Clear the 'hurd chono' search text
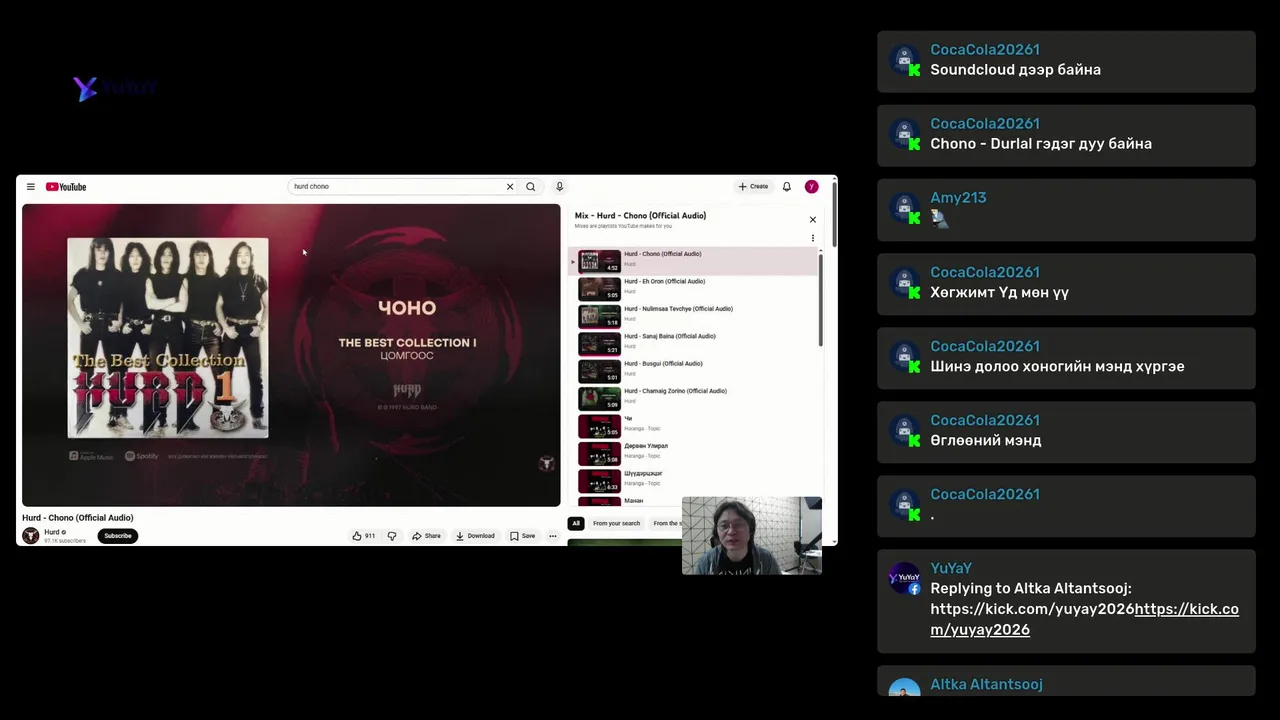The image size is (1280, 720). point(510,187)
